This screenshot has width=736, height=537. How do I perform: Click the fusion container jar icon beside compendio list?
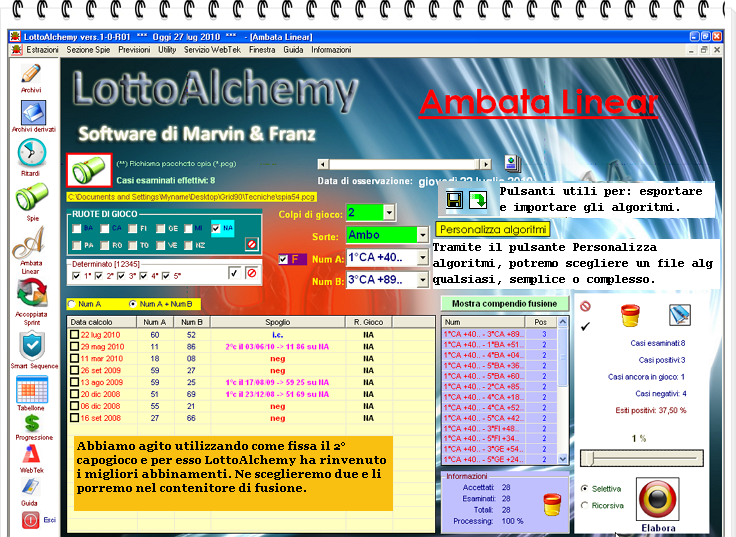pyautogui.click(x=630, y=315)
